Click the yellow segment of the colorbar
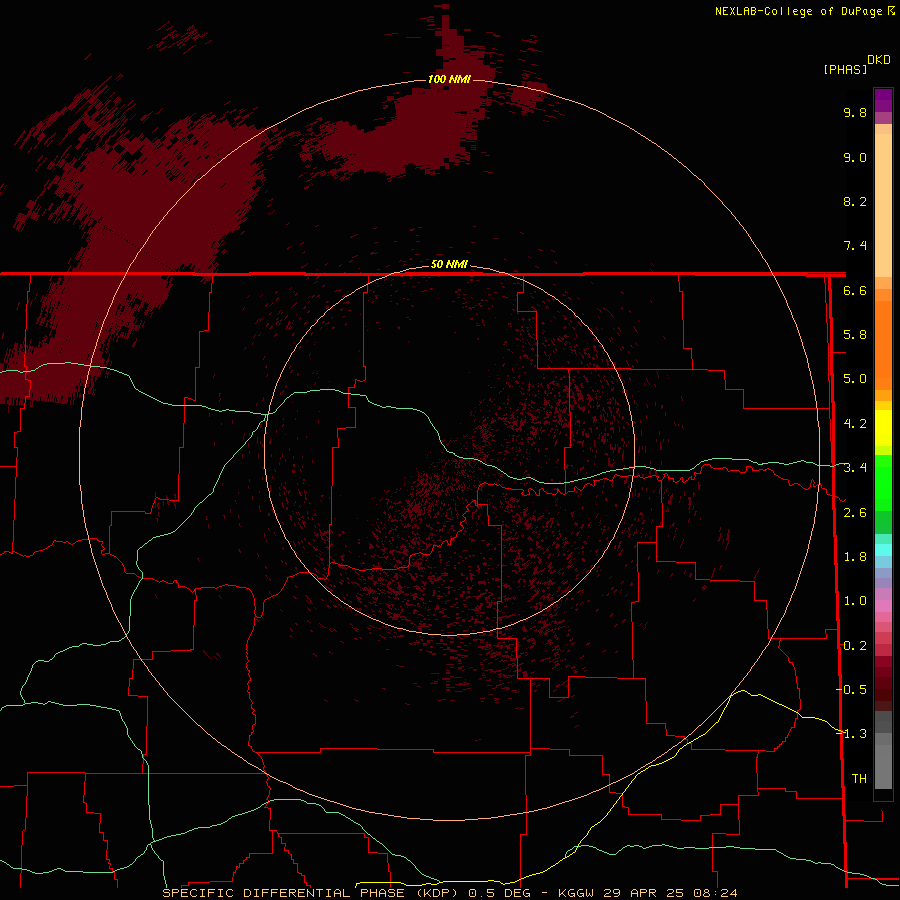Screen dimensions: 900x900 (x=883, y=428)
